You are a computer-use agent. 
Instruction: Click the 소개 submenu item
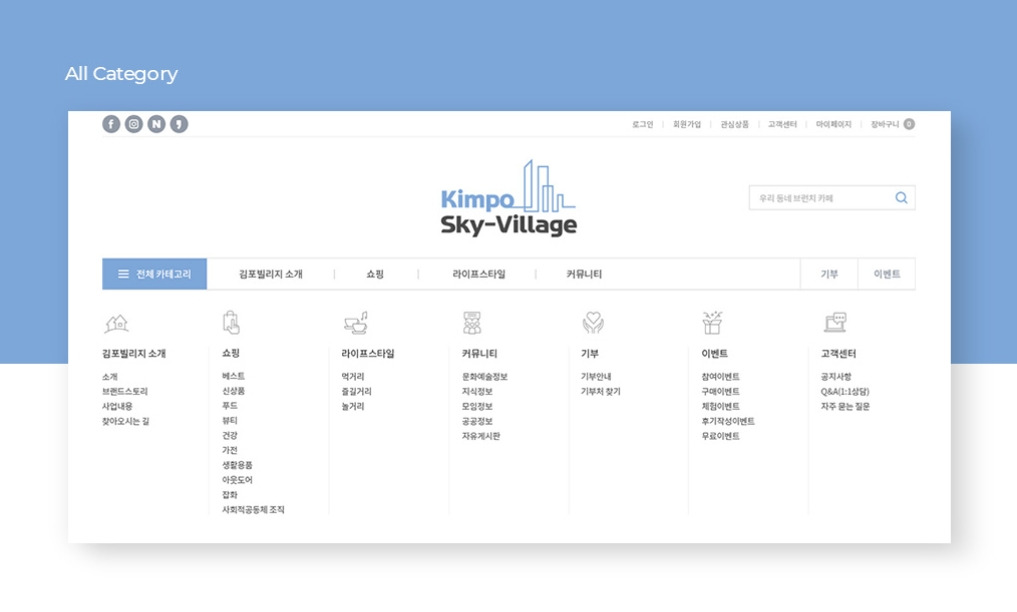pyautogui.click(x=110, y=377)
